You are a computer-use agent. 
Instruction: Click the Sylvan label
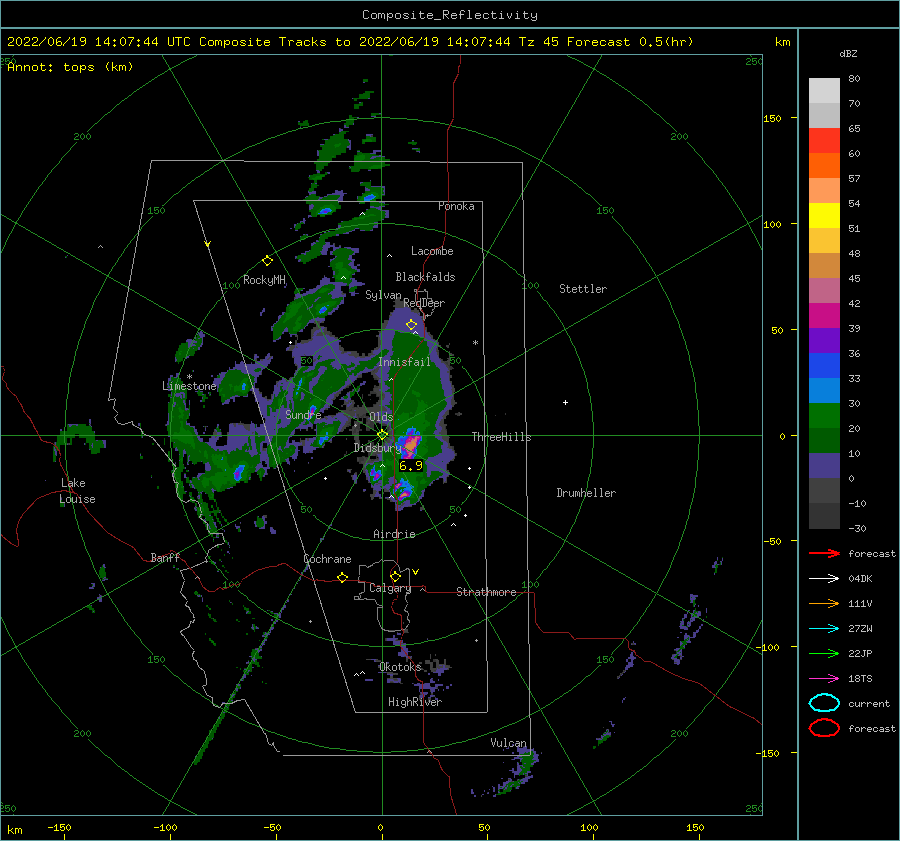point(383,295)
